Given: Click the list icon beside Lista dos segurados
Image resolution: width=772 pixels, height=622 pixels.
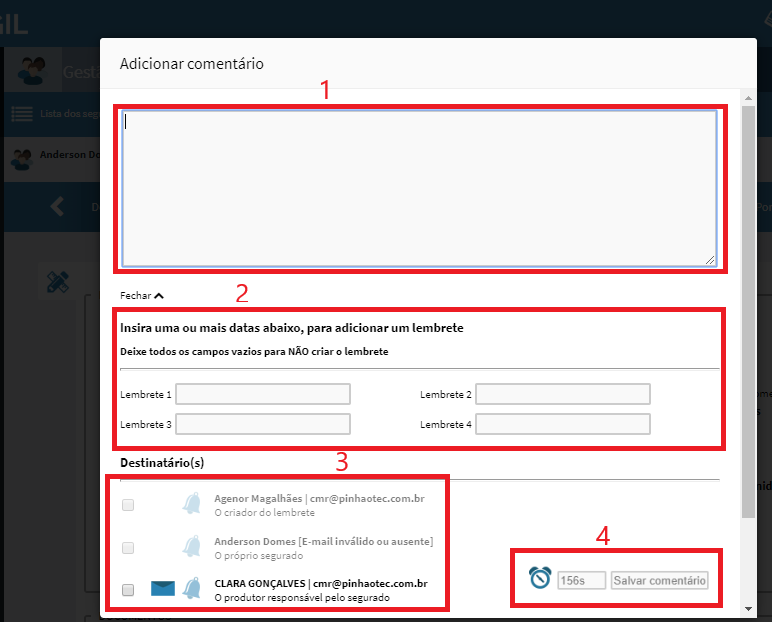Looking at the screenshot, I should pos(22,114).
